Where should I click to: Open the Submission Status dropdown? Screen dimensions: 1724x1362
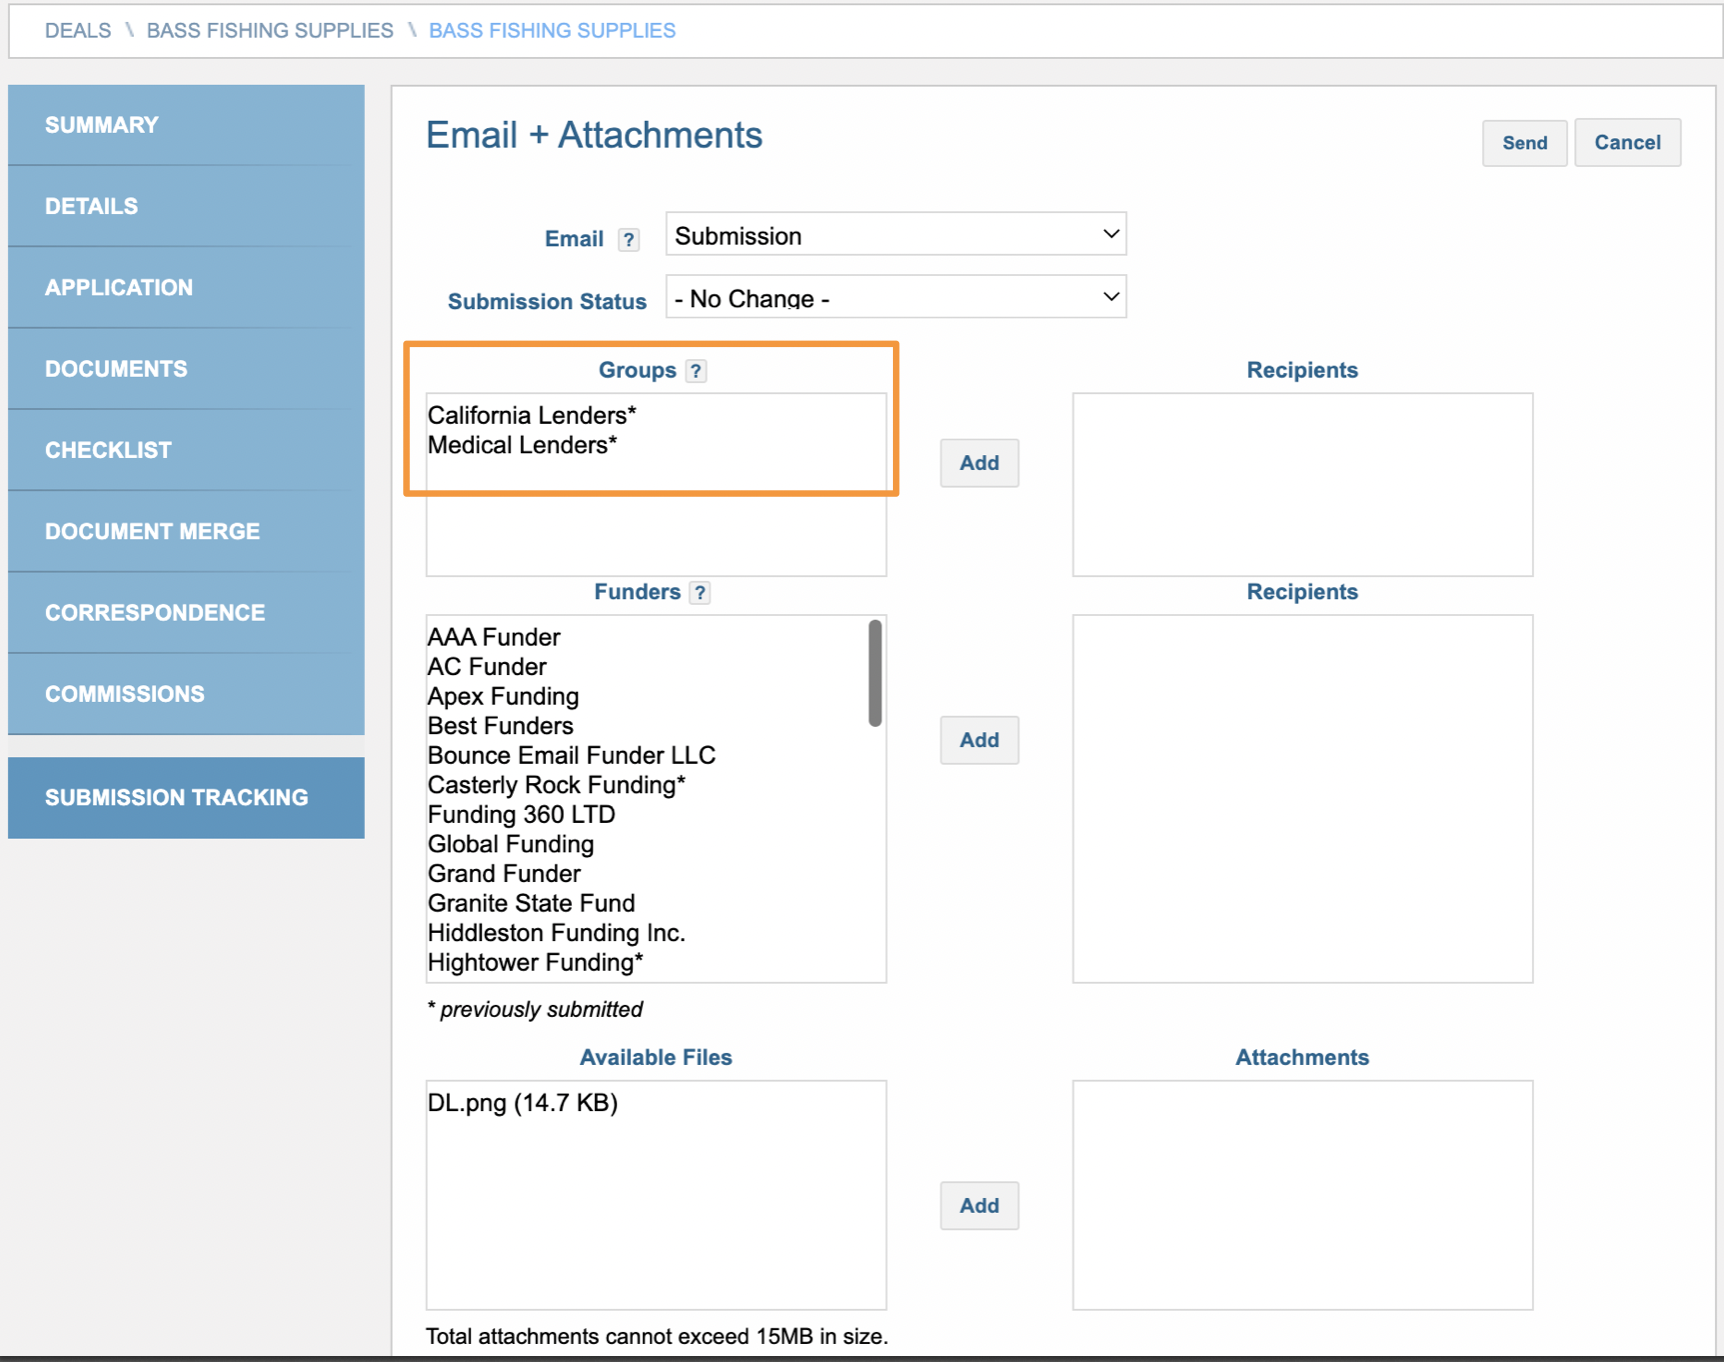[x=896, y=298]
